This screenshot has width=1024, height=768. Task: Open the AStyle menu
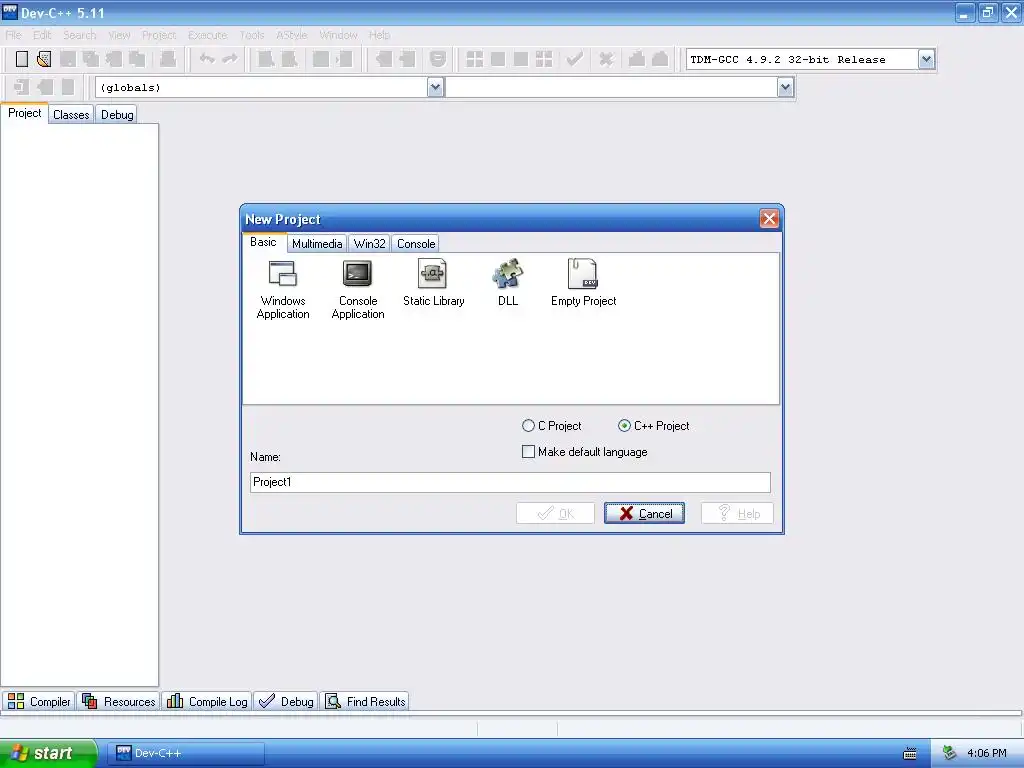(x=291, y=35)
